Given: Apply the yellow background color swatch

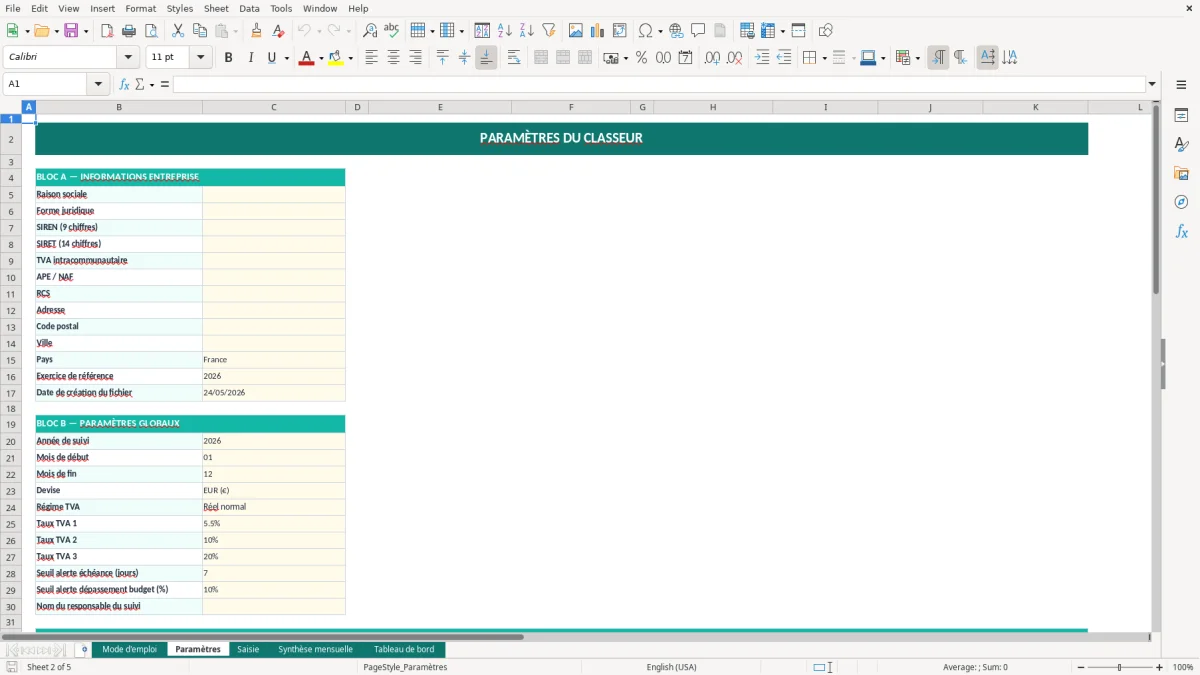Looking at the screenshot, I should [x=336, y=58].
